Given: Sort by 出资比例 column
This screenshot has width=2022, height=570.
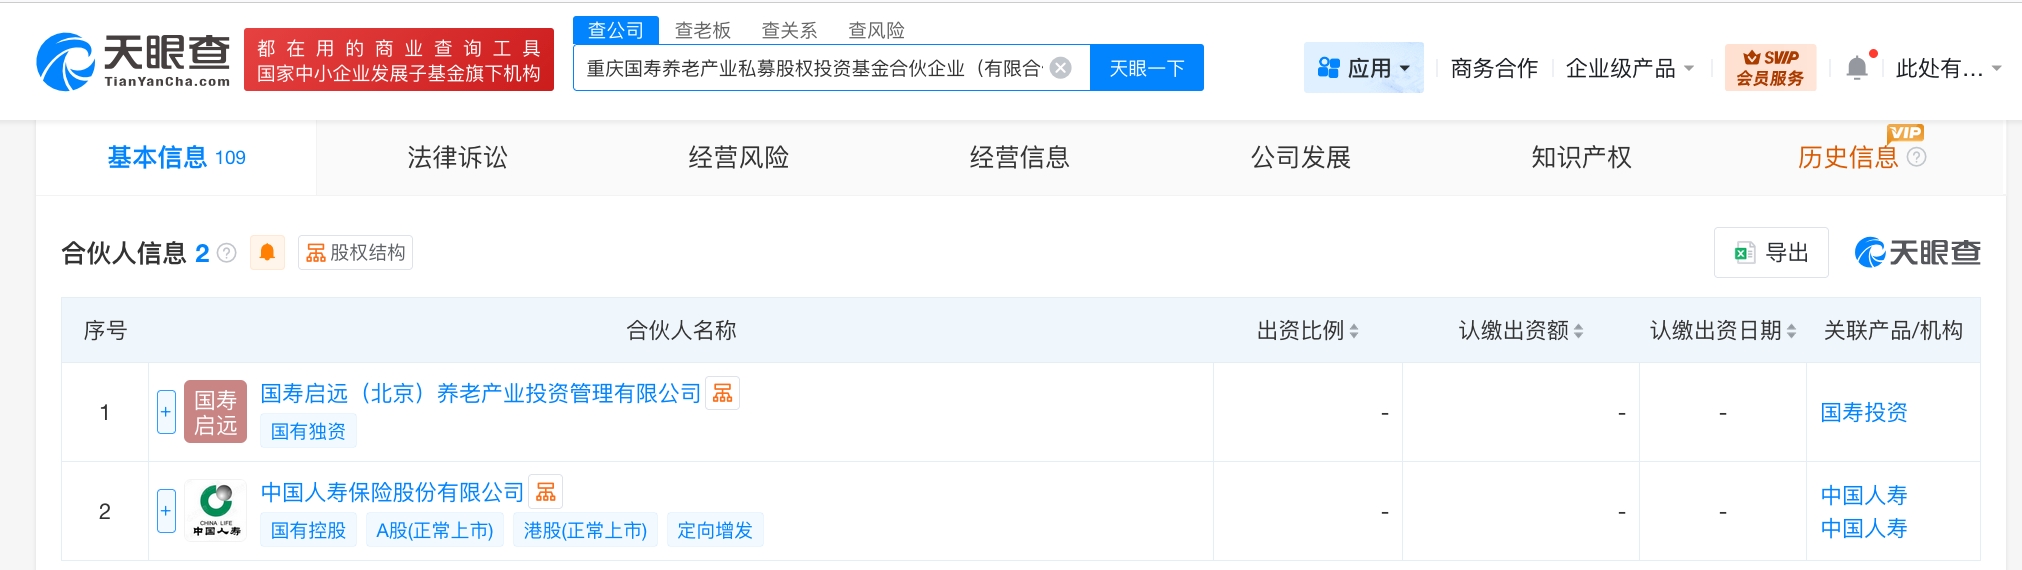Looking at the screenshot, I should click(x=1354, y=331).
